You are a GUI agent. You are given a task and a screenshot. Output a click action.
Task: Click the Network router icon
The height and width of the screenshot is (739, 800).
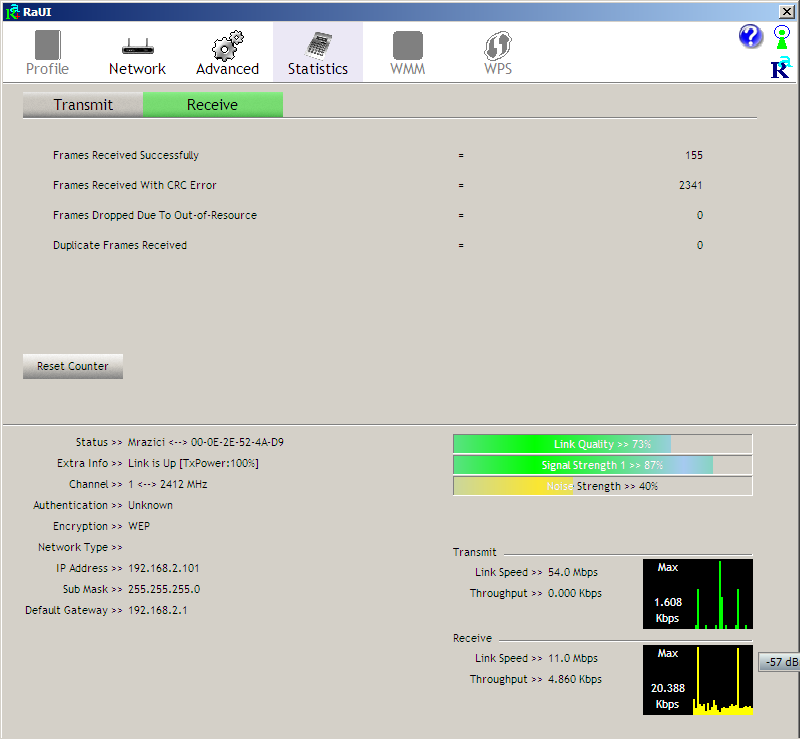pyautogui.click(x=137, y=46)
